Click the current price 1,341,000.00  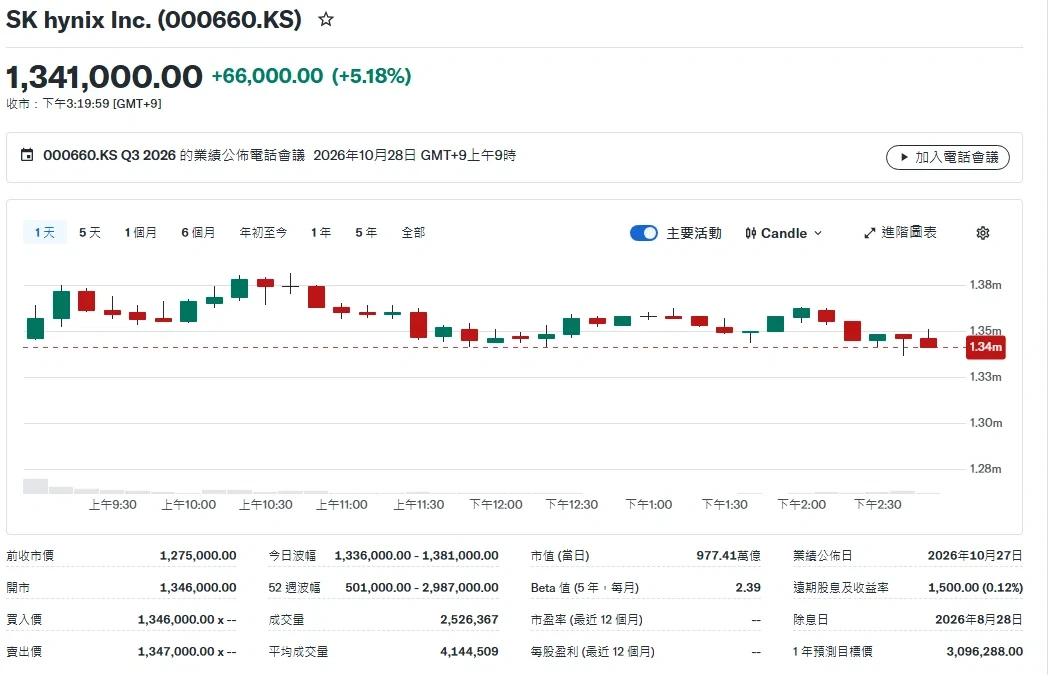(104, 77)
